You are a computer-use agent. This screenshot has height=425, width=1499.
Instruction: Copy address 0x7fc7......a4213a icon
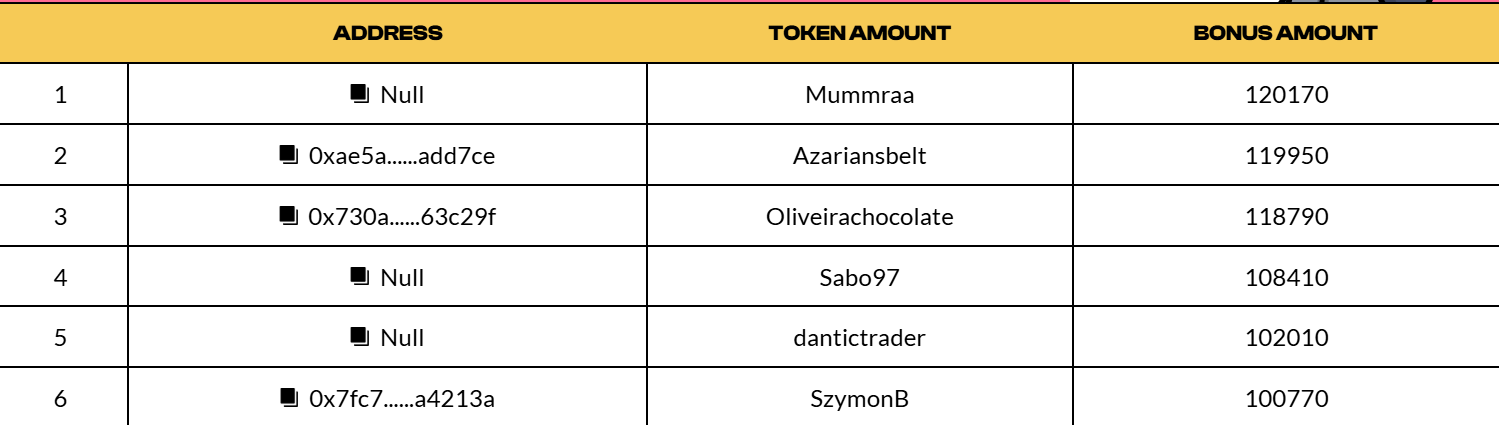[289, 398]
